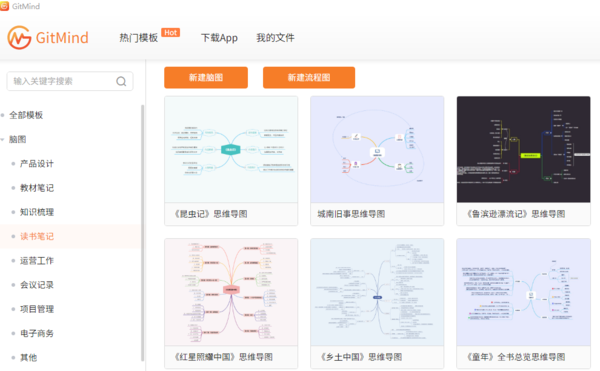This screenshot has height=371, width=600.
Task: Select the 教材笔记 category
Action: pos(37,188)
